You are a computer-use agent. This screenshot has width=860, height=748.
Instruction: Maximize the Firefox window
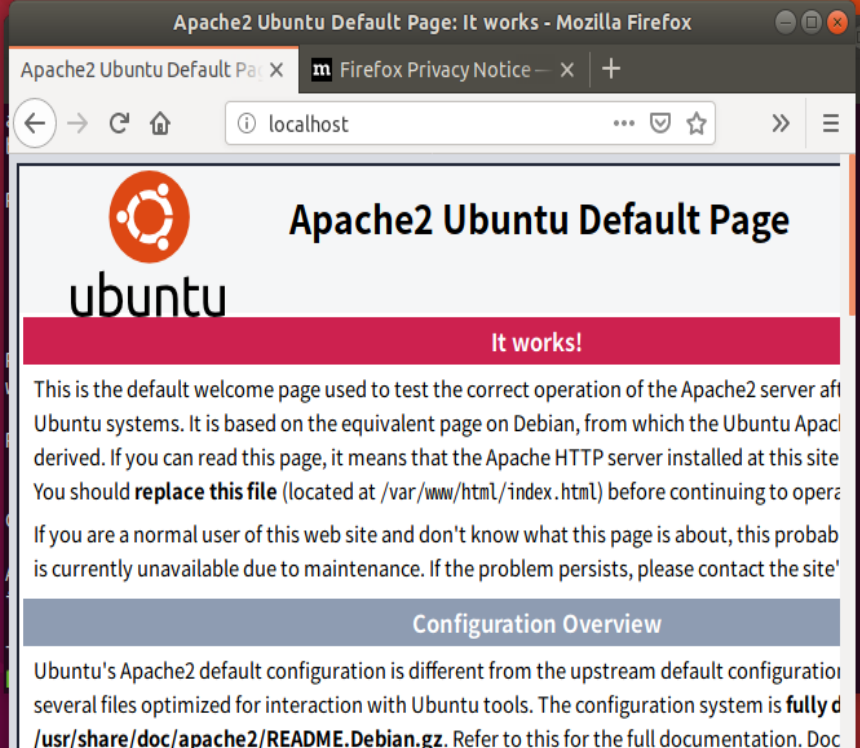(x=811, y=22)
